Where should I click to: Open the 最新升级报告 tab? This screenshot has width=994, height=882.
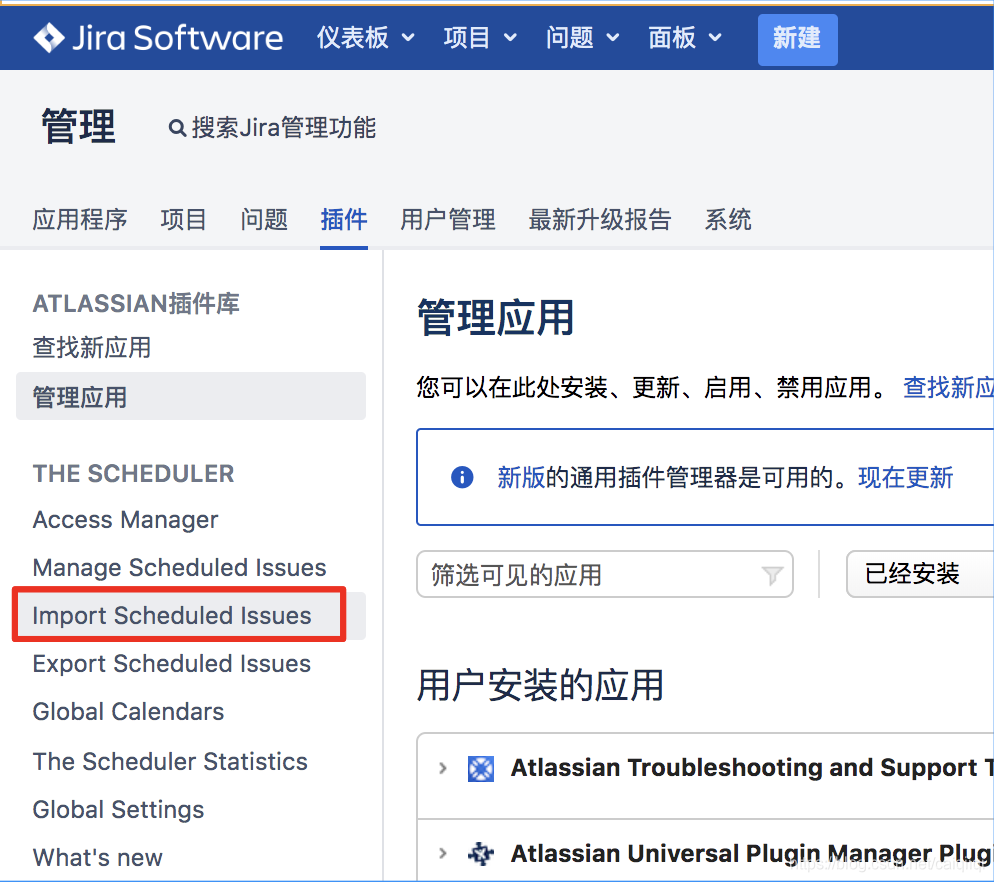[600, 219]
